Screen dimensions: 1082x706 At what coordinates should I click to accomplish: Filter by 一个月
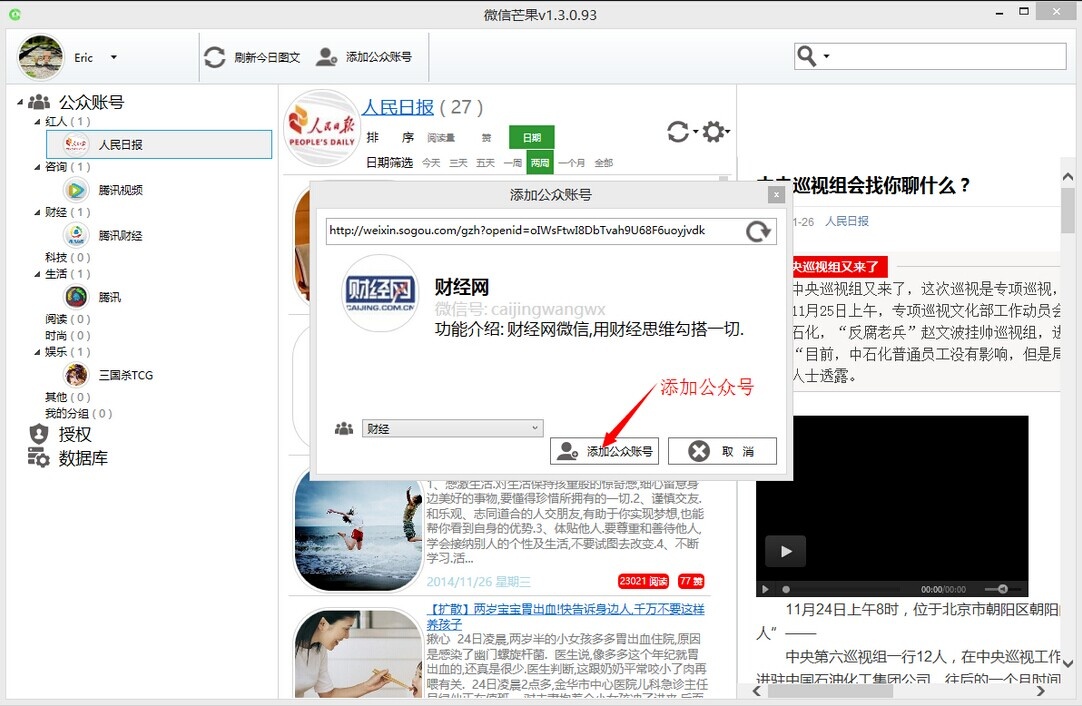tap(571, 163)
